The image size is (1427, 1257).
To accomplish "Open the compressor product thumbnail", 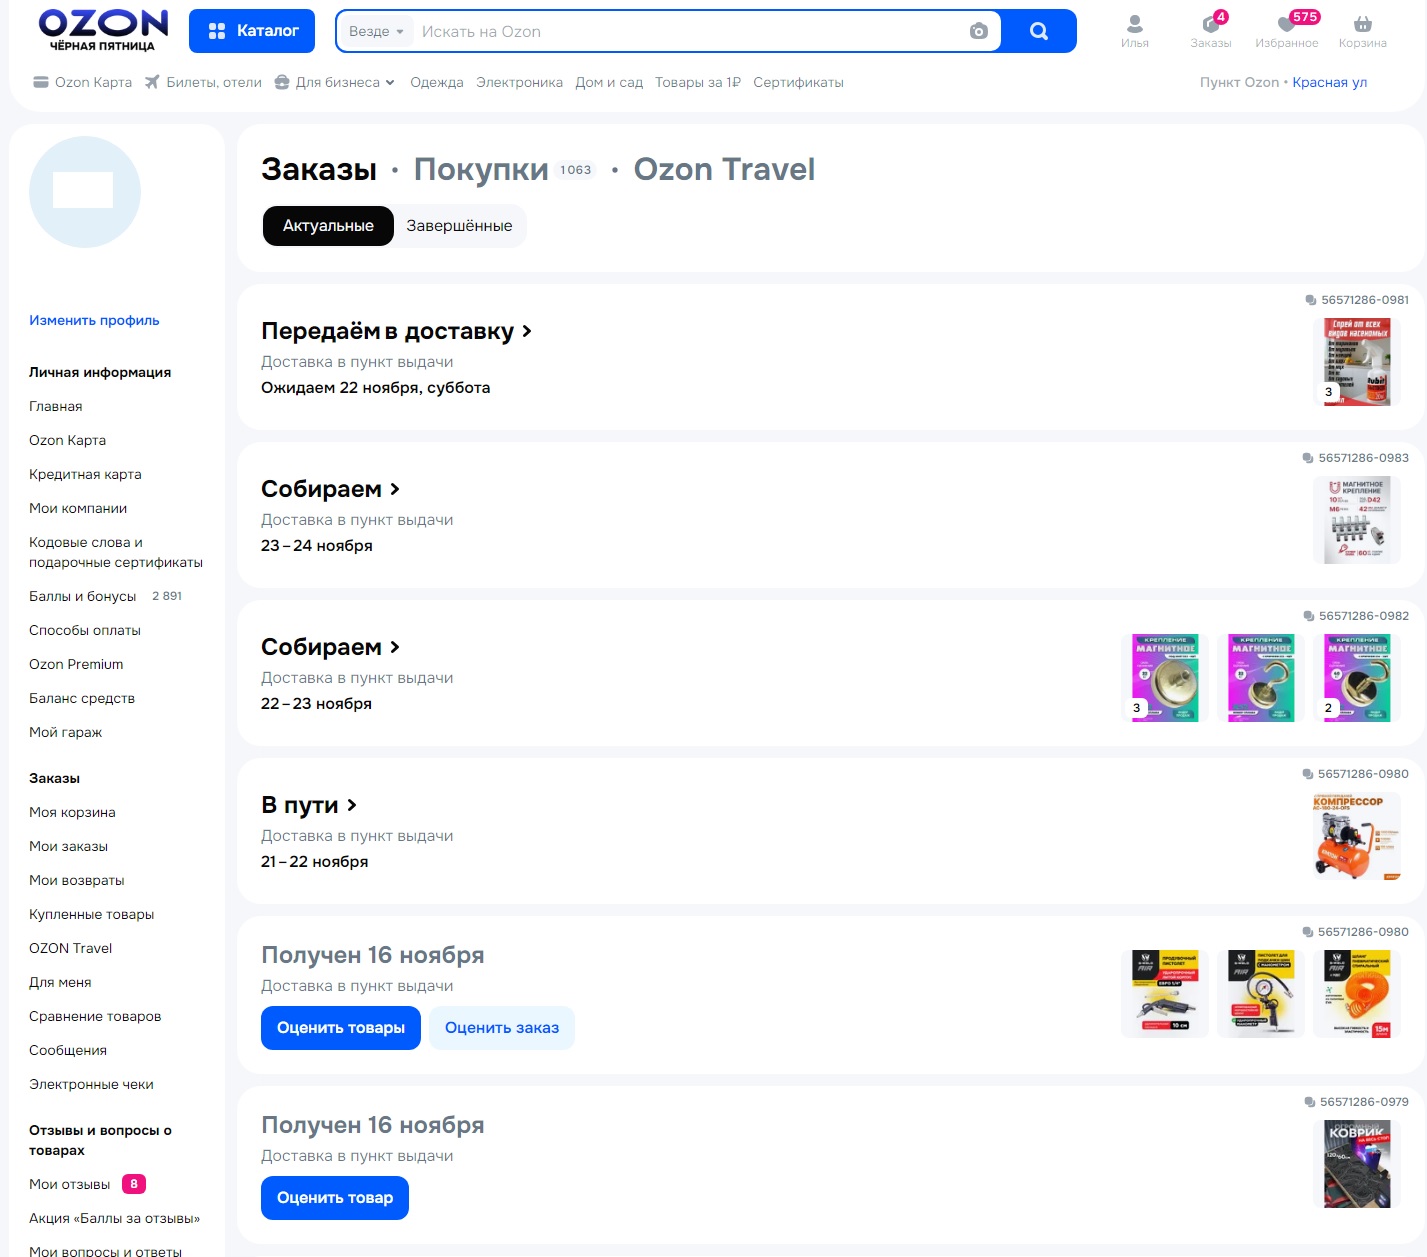I will tap(1357, 836).
